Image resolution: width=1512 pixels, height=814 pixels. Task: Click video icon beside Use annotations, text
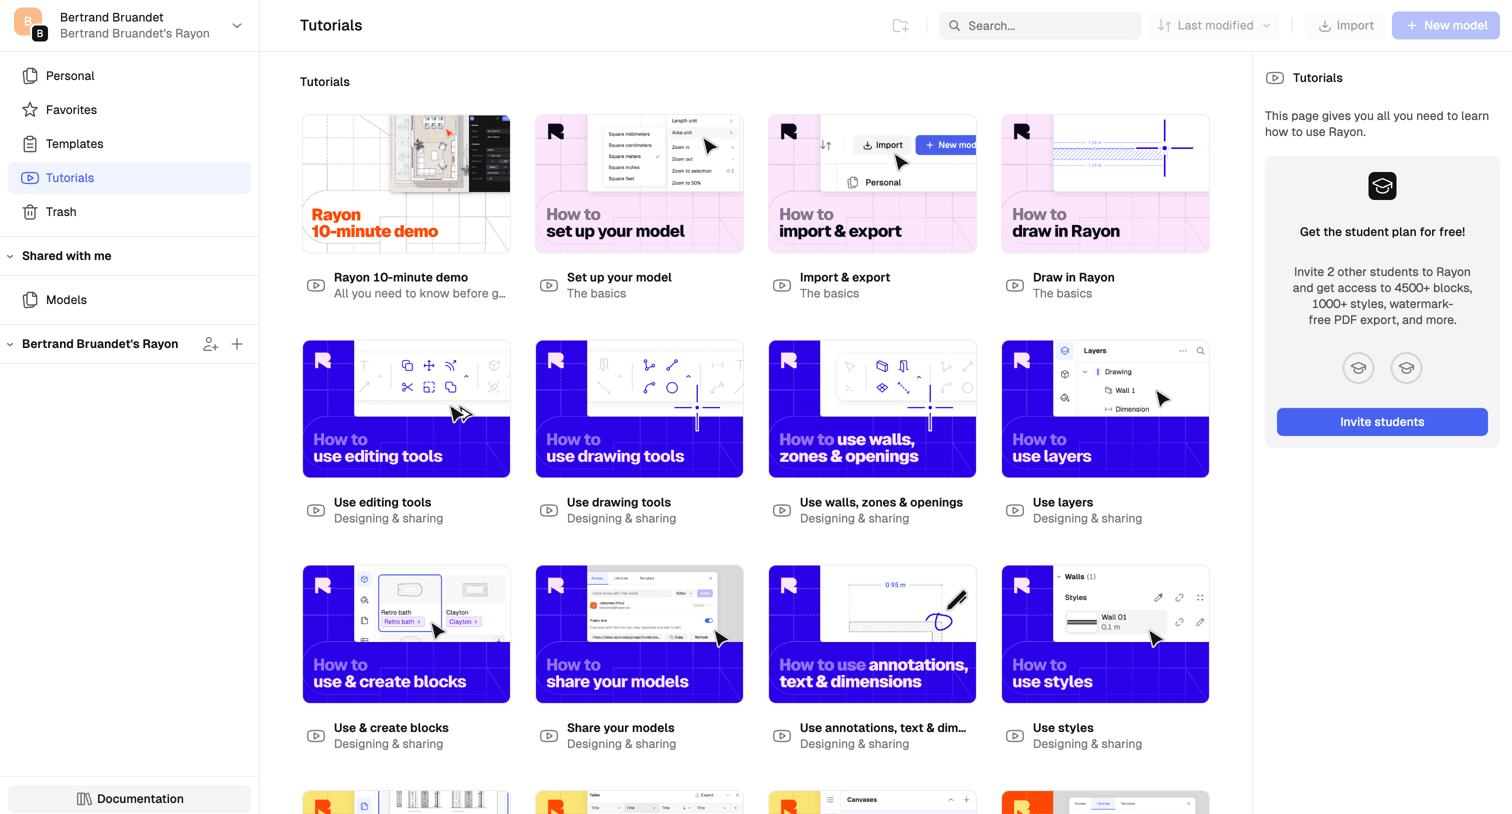coord(782,736)
